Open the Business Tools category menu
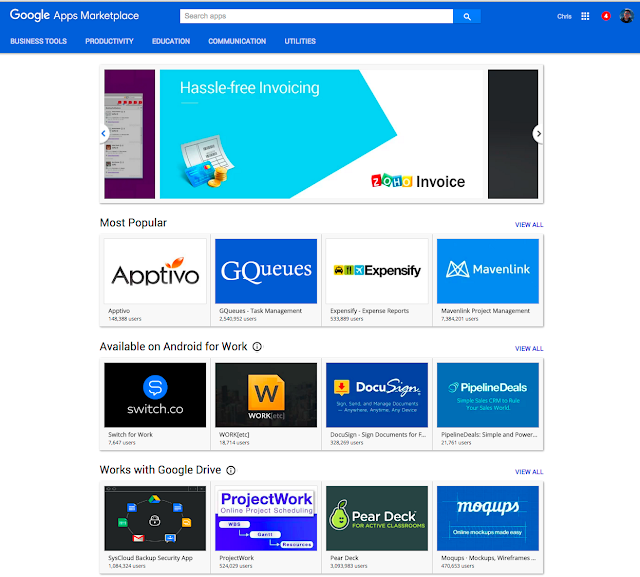Screen dimensions: 640x577 38,41
